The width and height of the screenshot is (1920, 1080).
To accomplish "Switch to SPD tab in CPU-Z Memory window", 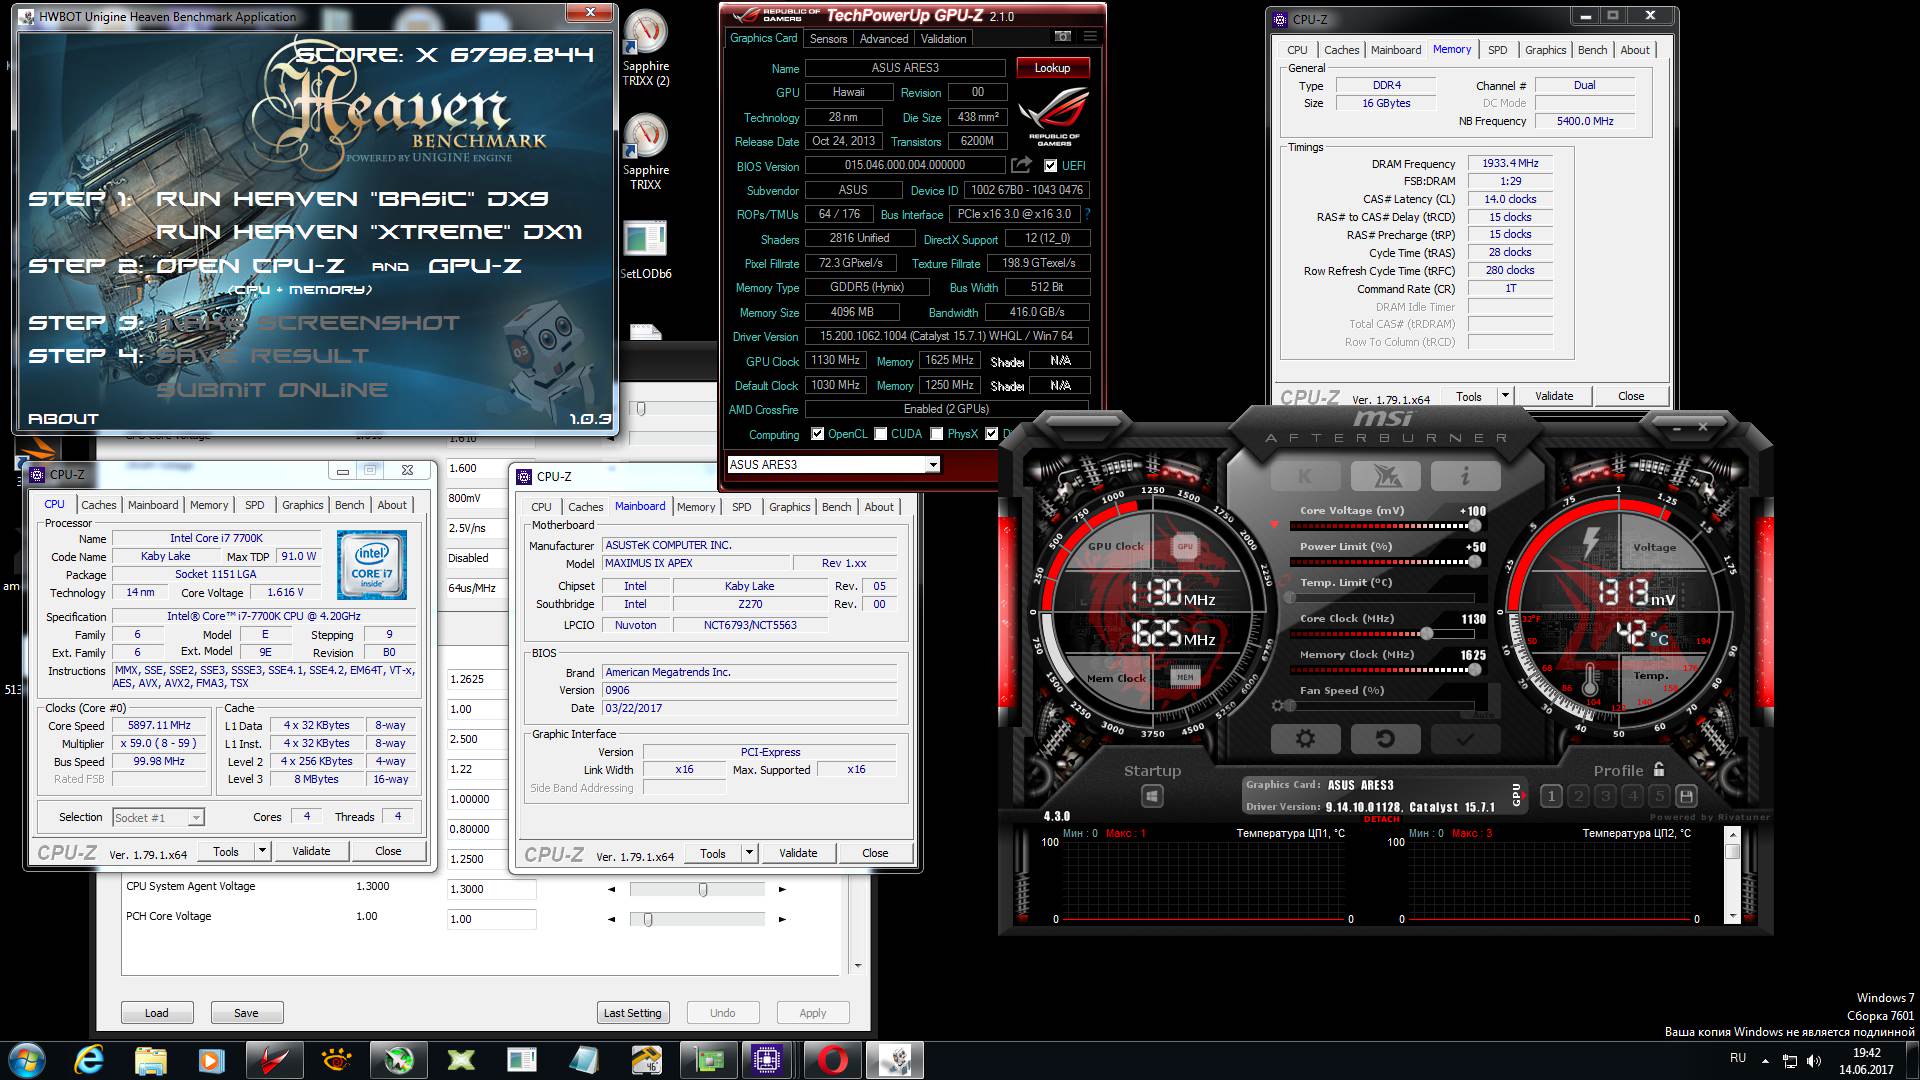I will point(1497,50).
